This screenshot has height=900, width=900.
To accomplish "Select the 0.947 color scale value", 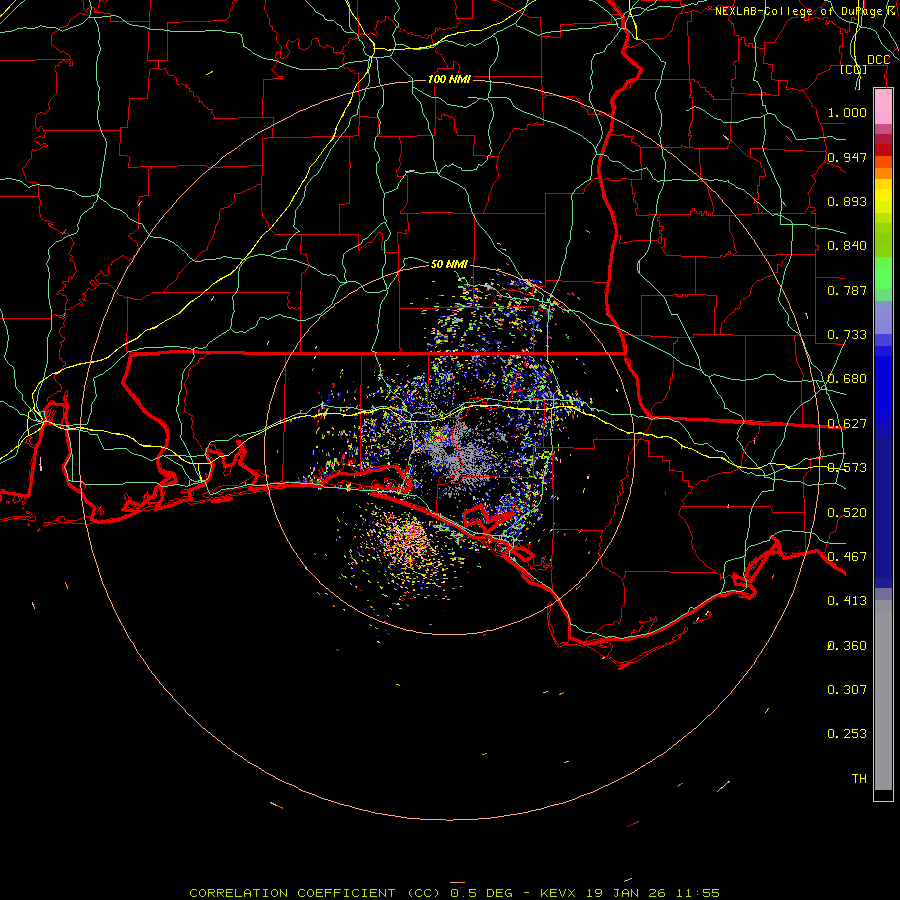I will coord(847,157).
